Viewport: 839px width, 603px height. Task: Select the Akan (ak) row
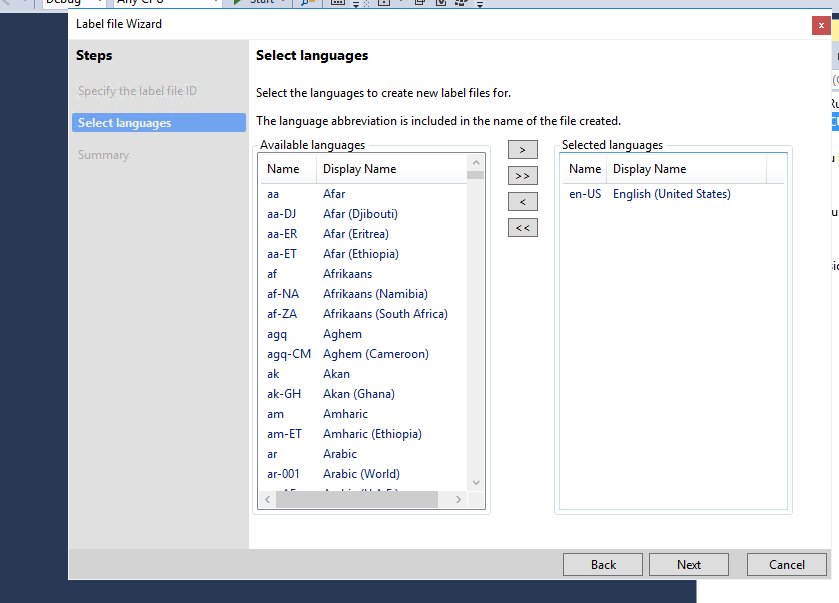pos(364,374)
